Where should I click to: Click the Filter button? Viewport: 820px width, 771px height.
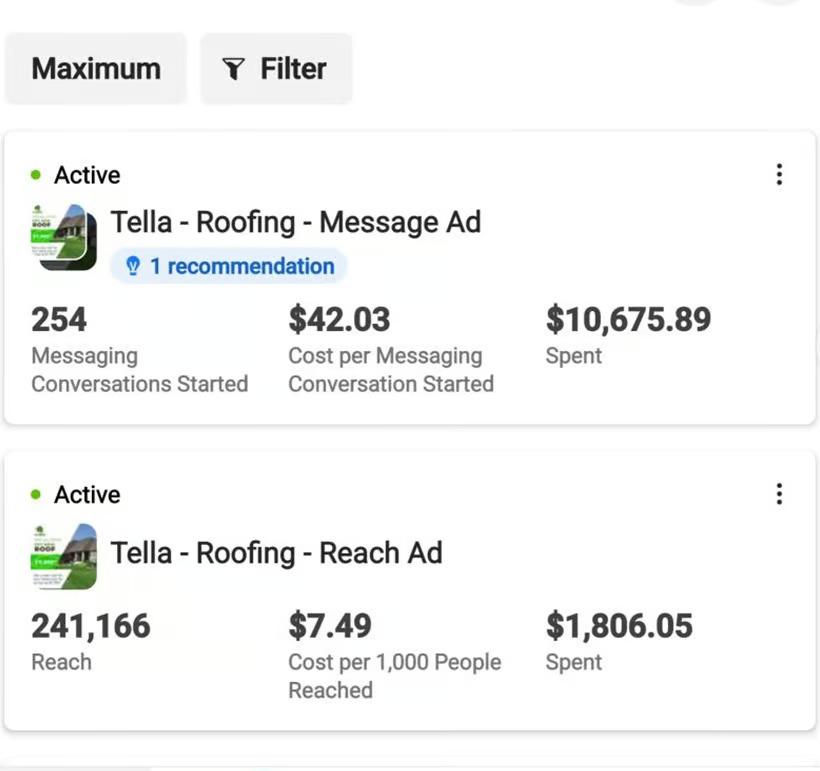tap(276, 69)
